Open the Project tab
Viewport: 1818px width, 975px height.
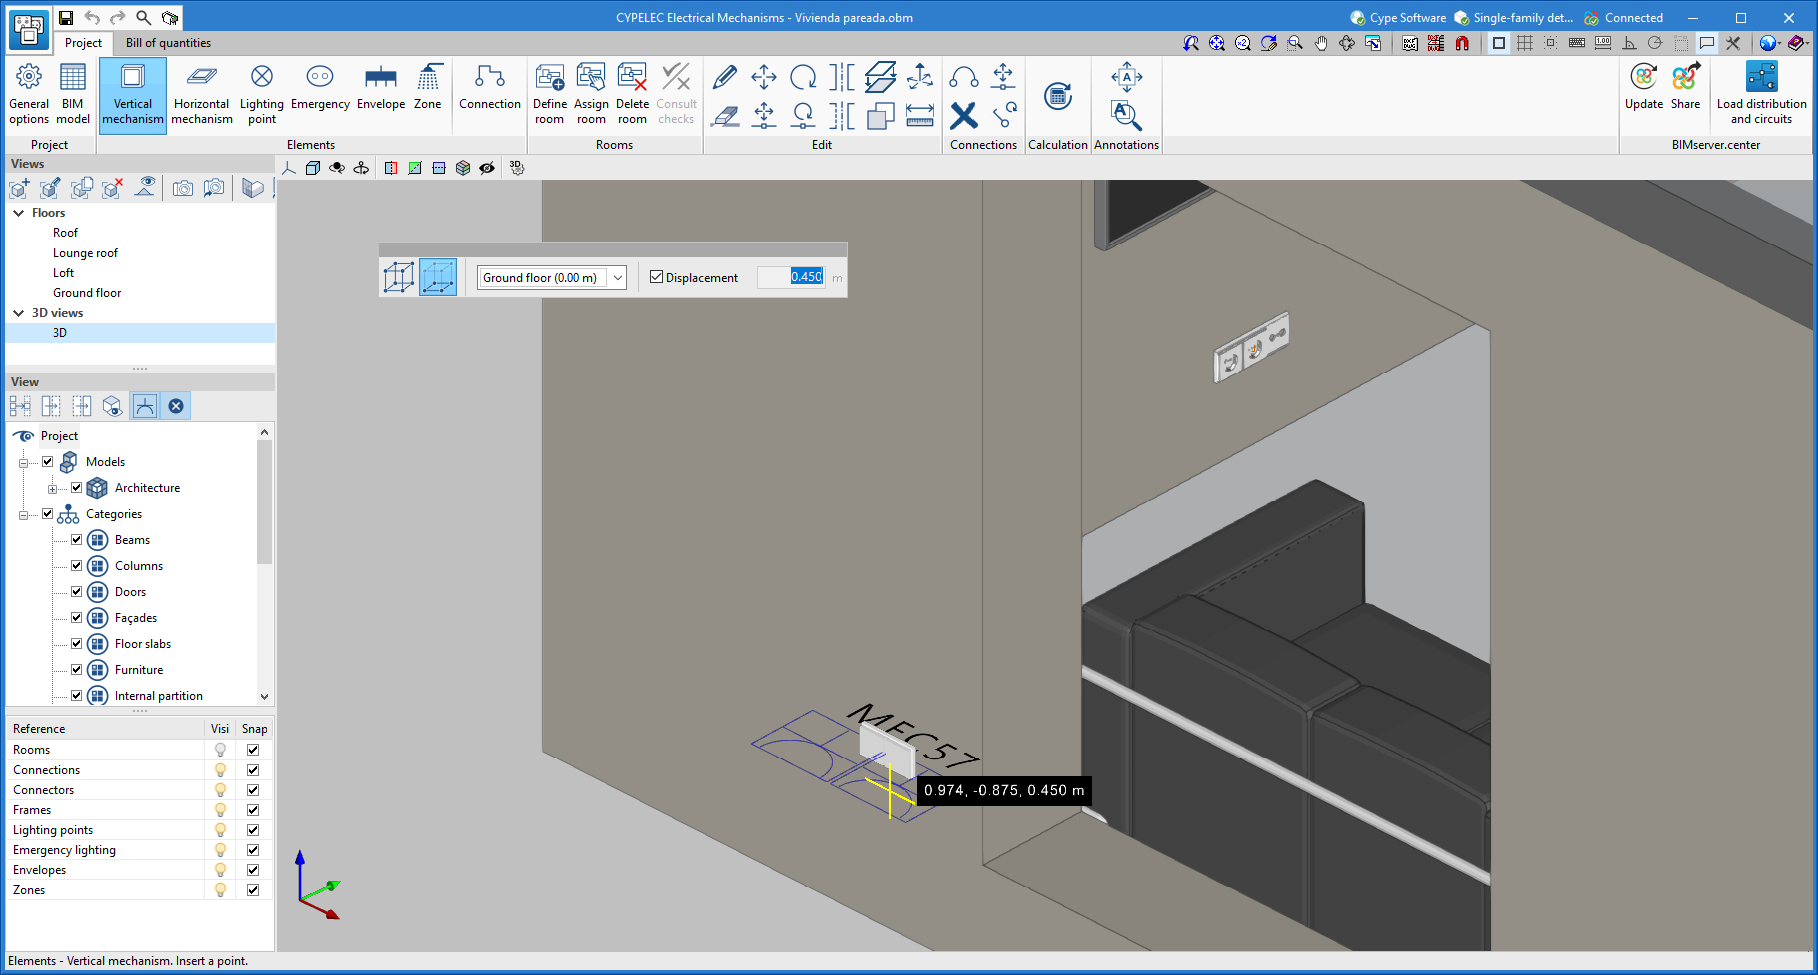point(83,43)
